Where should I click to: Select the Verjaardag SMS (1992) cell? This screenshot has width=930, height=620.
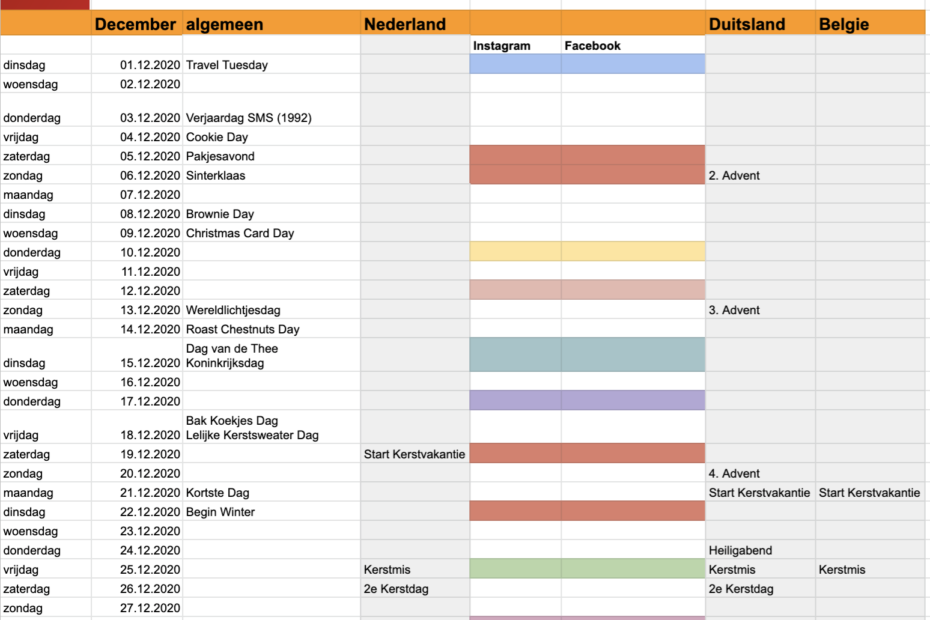coord(272,110)
